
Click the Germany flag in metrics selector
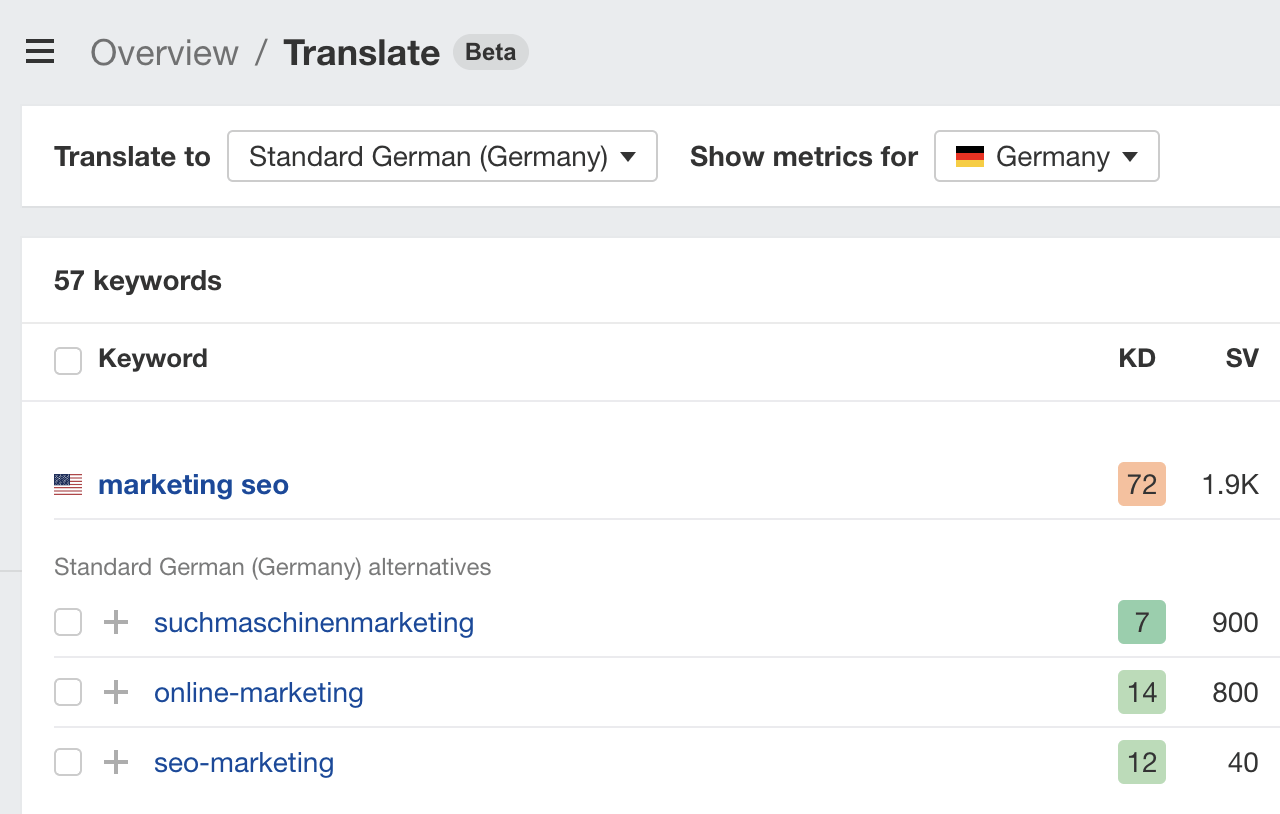[x=968, y=156]
